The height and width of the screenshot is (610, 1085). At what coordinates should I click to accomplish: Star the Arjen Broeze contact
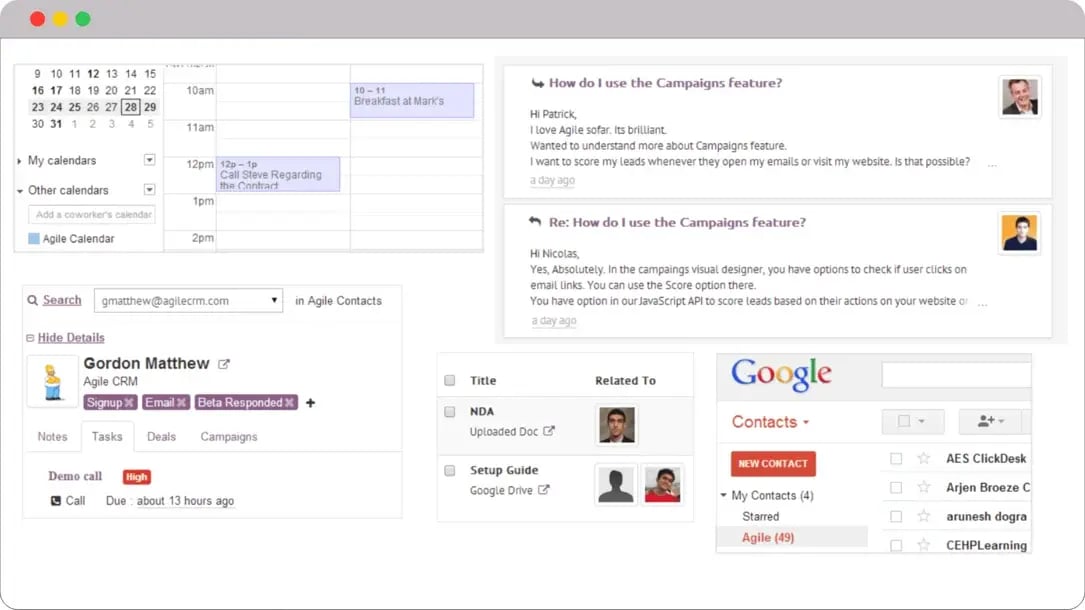(924, 487)
